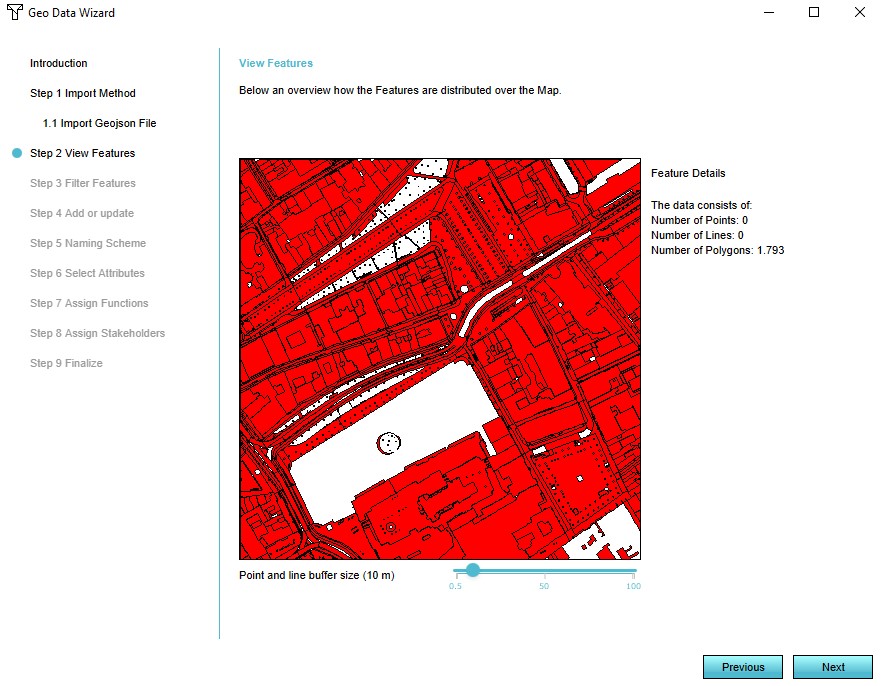Viewport: 882px width, 686px height.
Task: Maximize the Geo Data Wizard window
Action: [x=814, y=13]
